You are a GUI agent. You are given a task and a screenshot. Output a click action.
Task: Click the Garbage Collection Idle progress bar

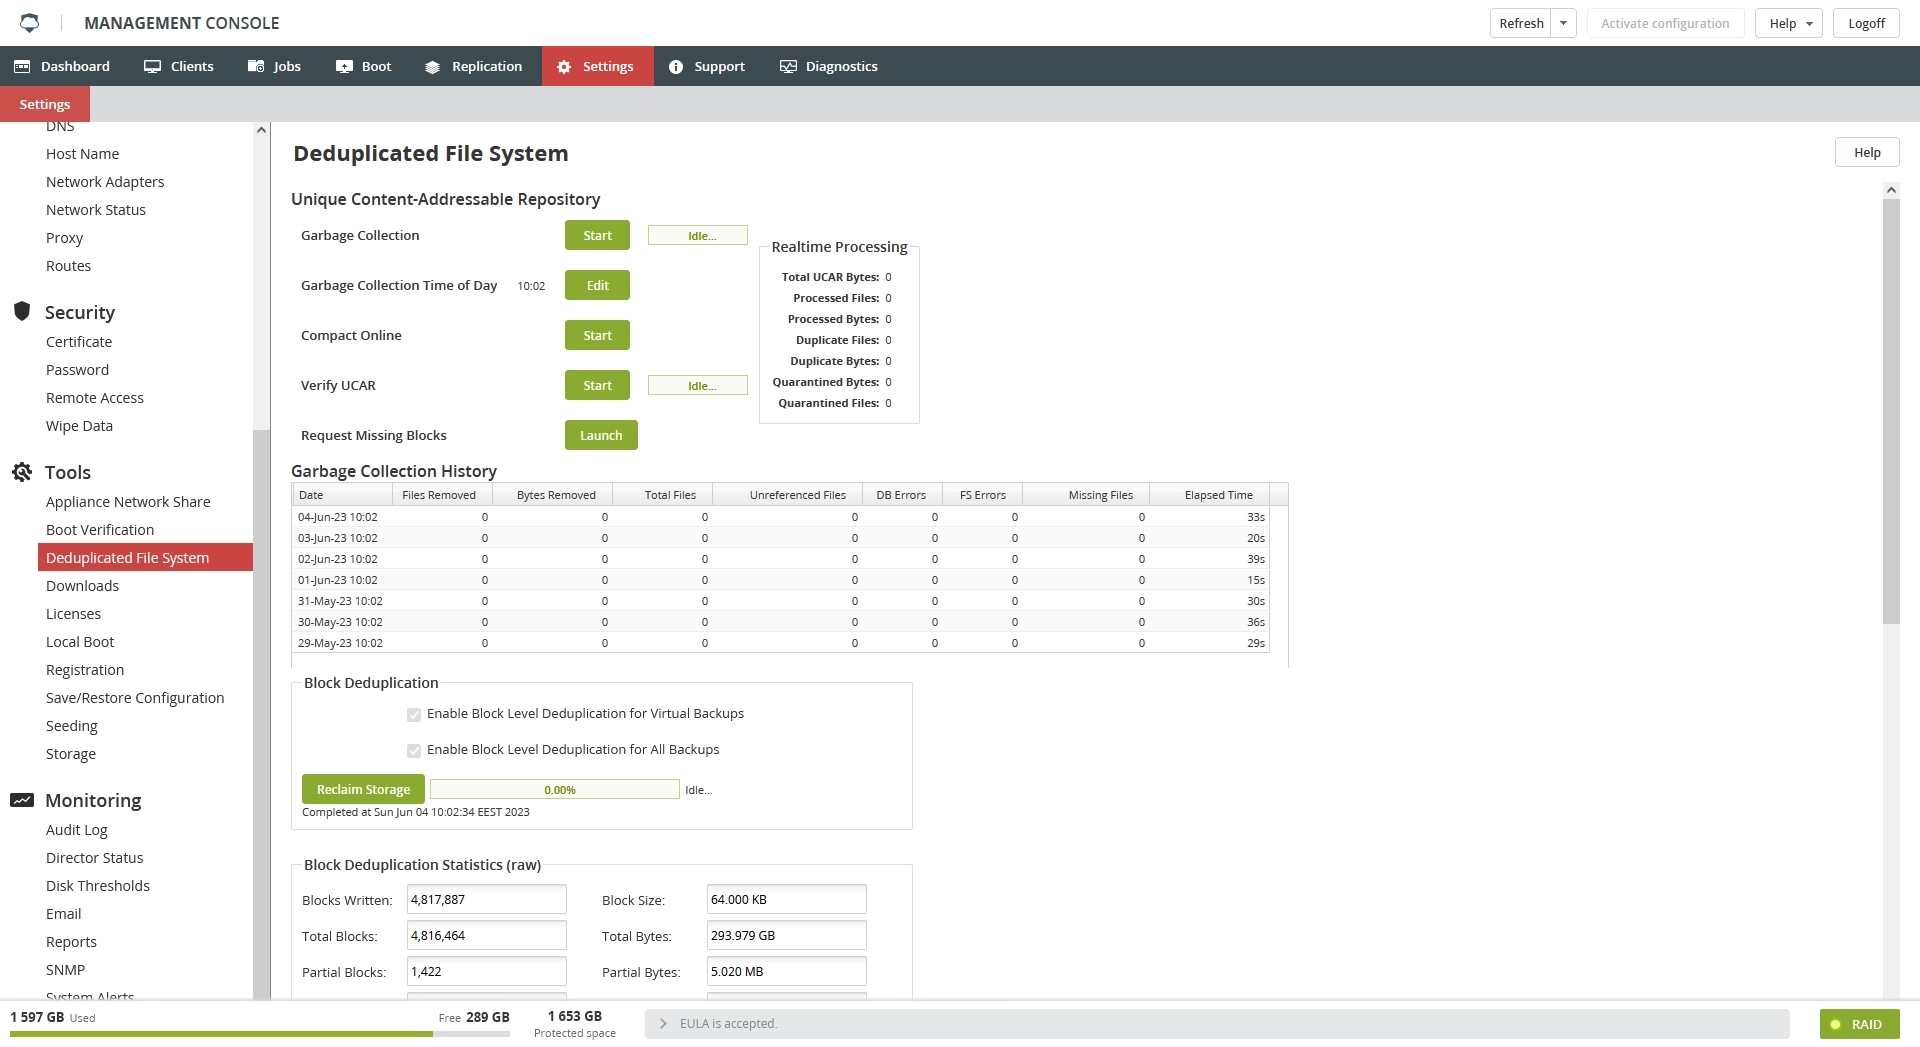698,235
